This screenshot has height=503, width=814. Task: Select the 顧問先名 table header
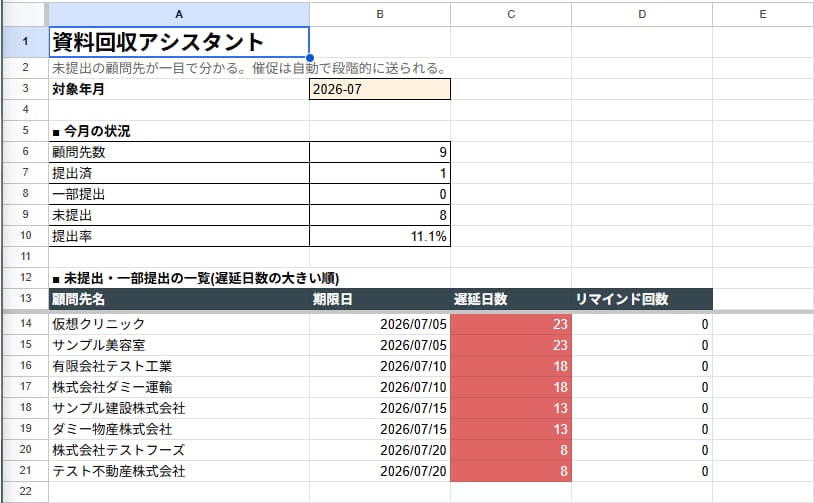tap(179, 299)
